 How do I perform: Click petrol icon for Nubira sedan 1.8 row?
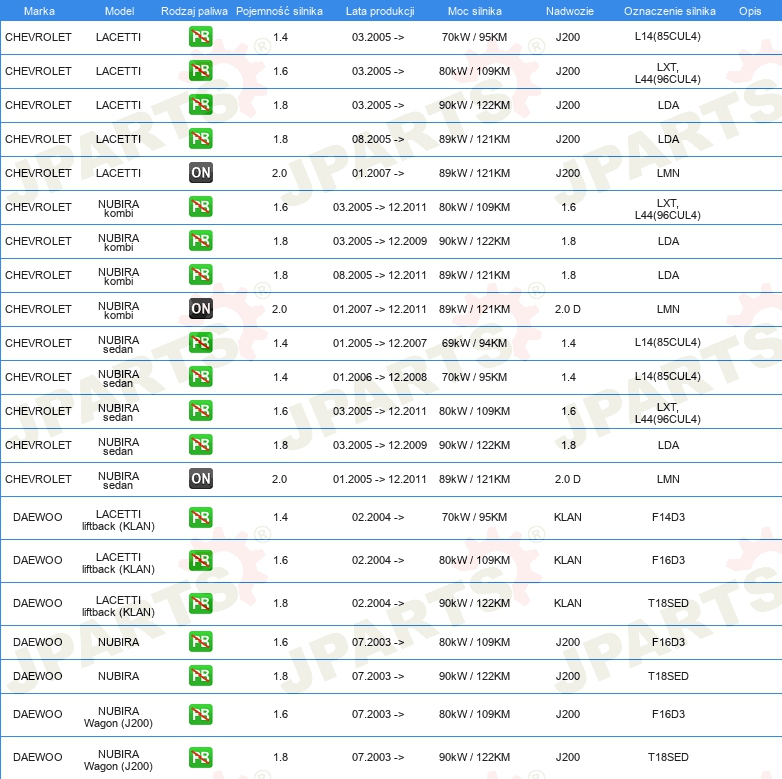click(x=200, y=444)
